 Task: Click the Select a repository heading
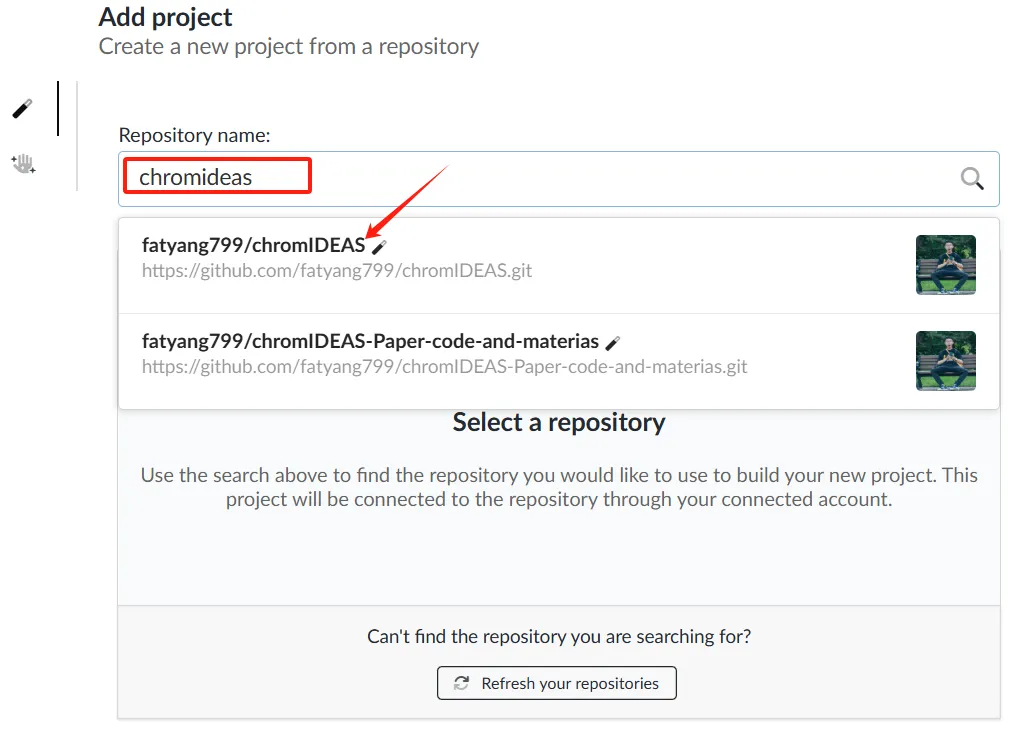click(559, 423)
